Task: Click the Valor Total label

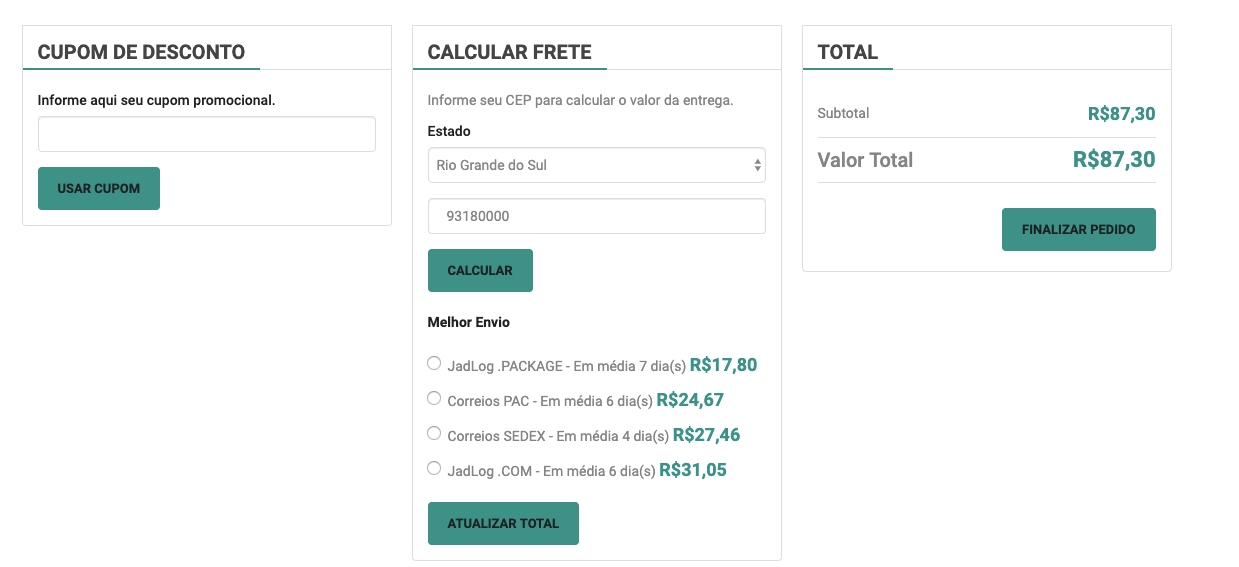Action: point(865,160)
